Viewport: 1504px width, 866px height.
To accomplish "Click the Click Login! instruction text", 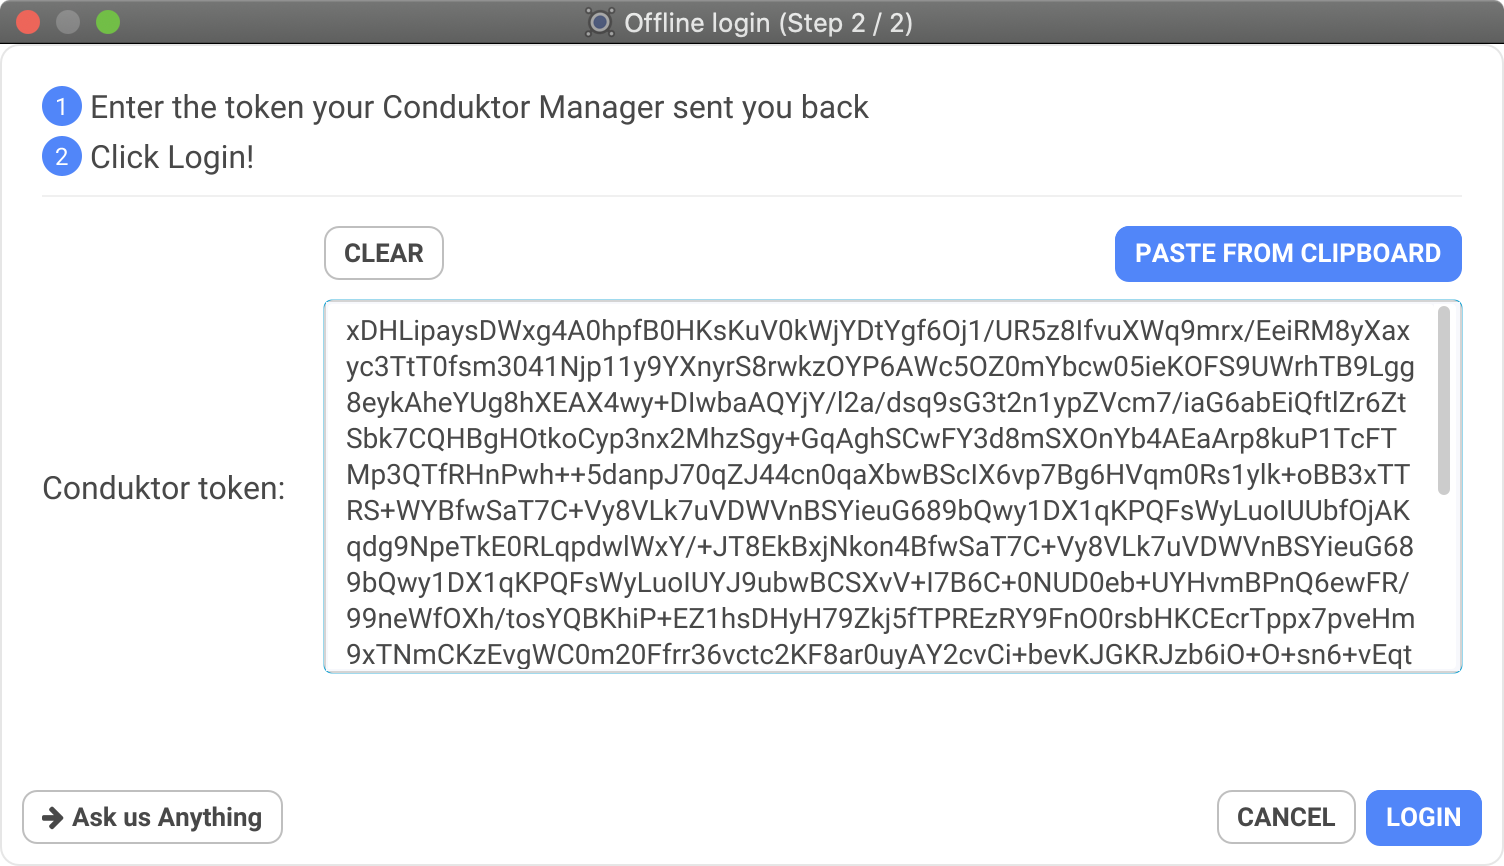I will click(x=172, y=157).
